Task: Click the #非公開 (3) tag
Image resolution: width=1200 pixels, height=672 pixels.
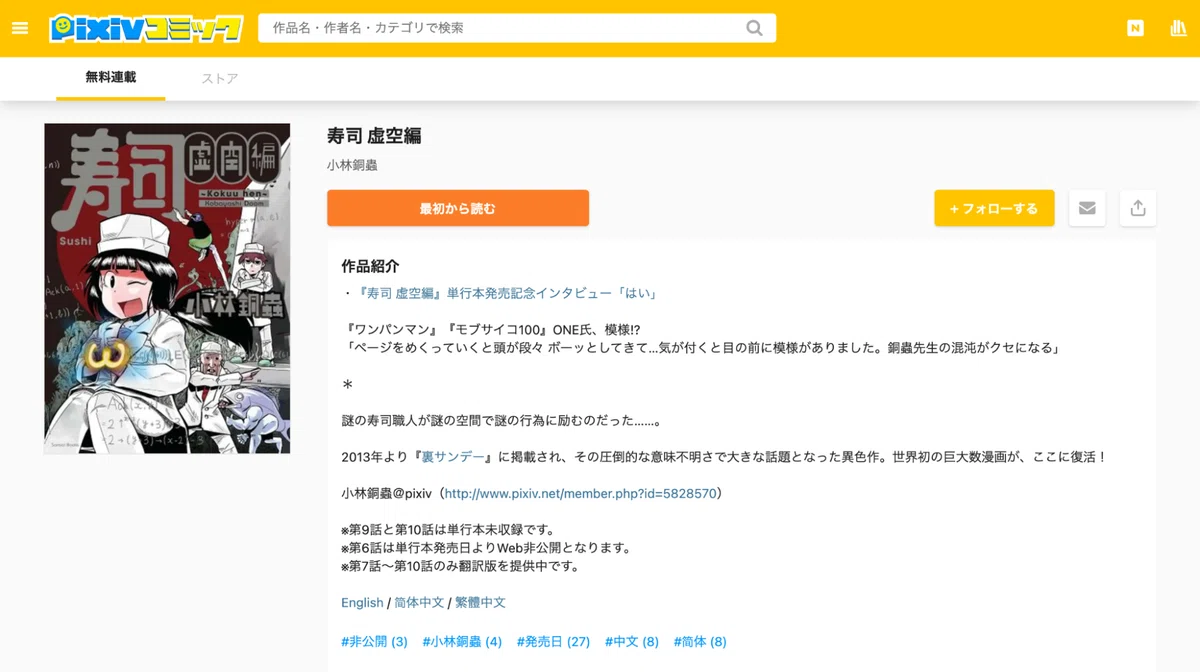Action: [374, 641]
